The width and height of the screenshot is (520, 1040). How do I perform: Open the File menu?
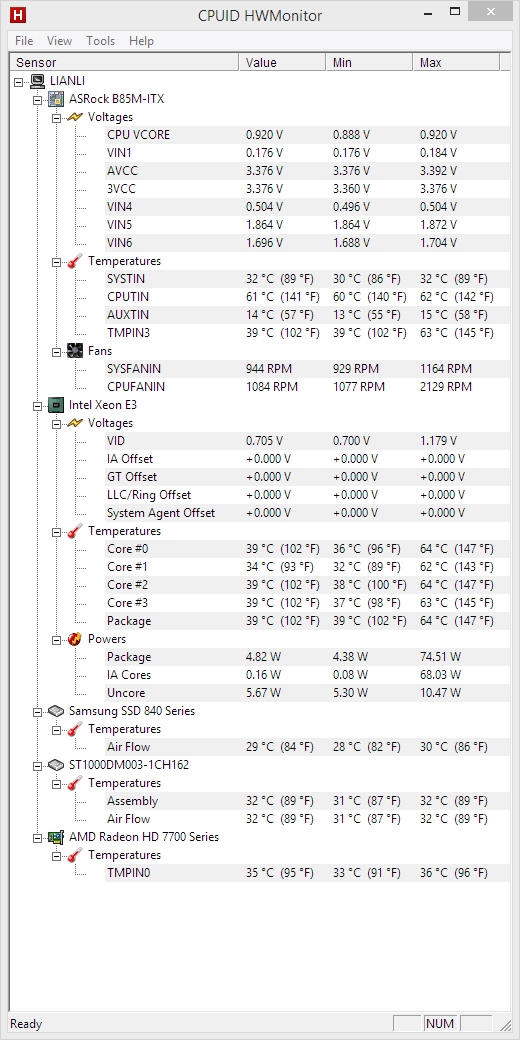[x=24, y=41]
